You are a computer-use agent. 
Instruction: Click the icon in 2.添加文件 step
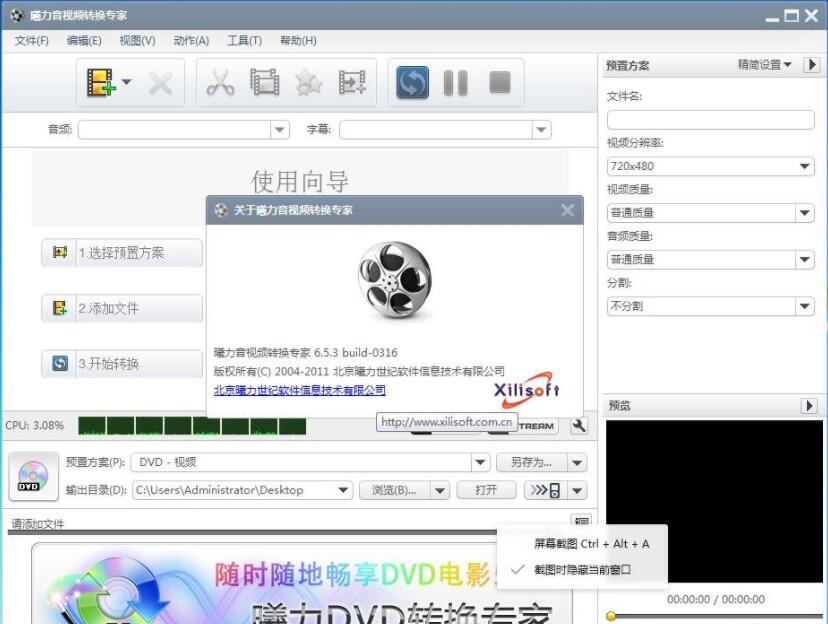[60, 308]
